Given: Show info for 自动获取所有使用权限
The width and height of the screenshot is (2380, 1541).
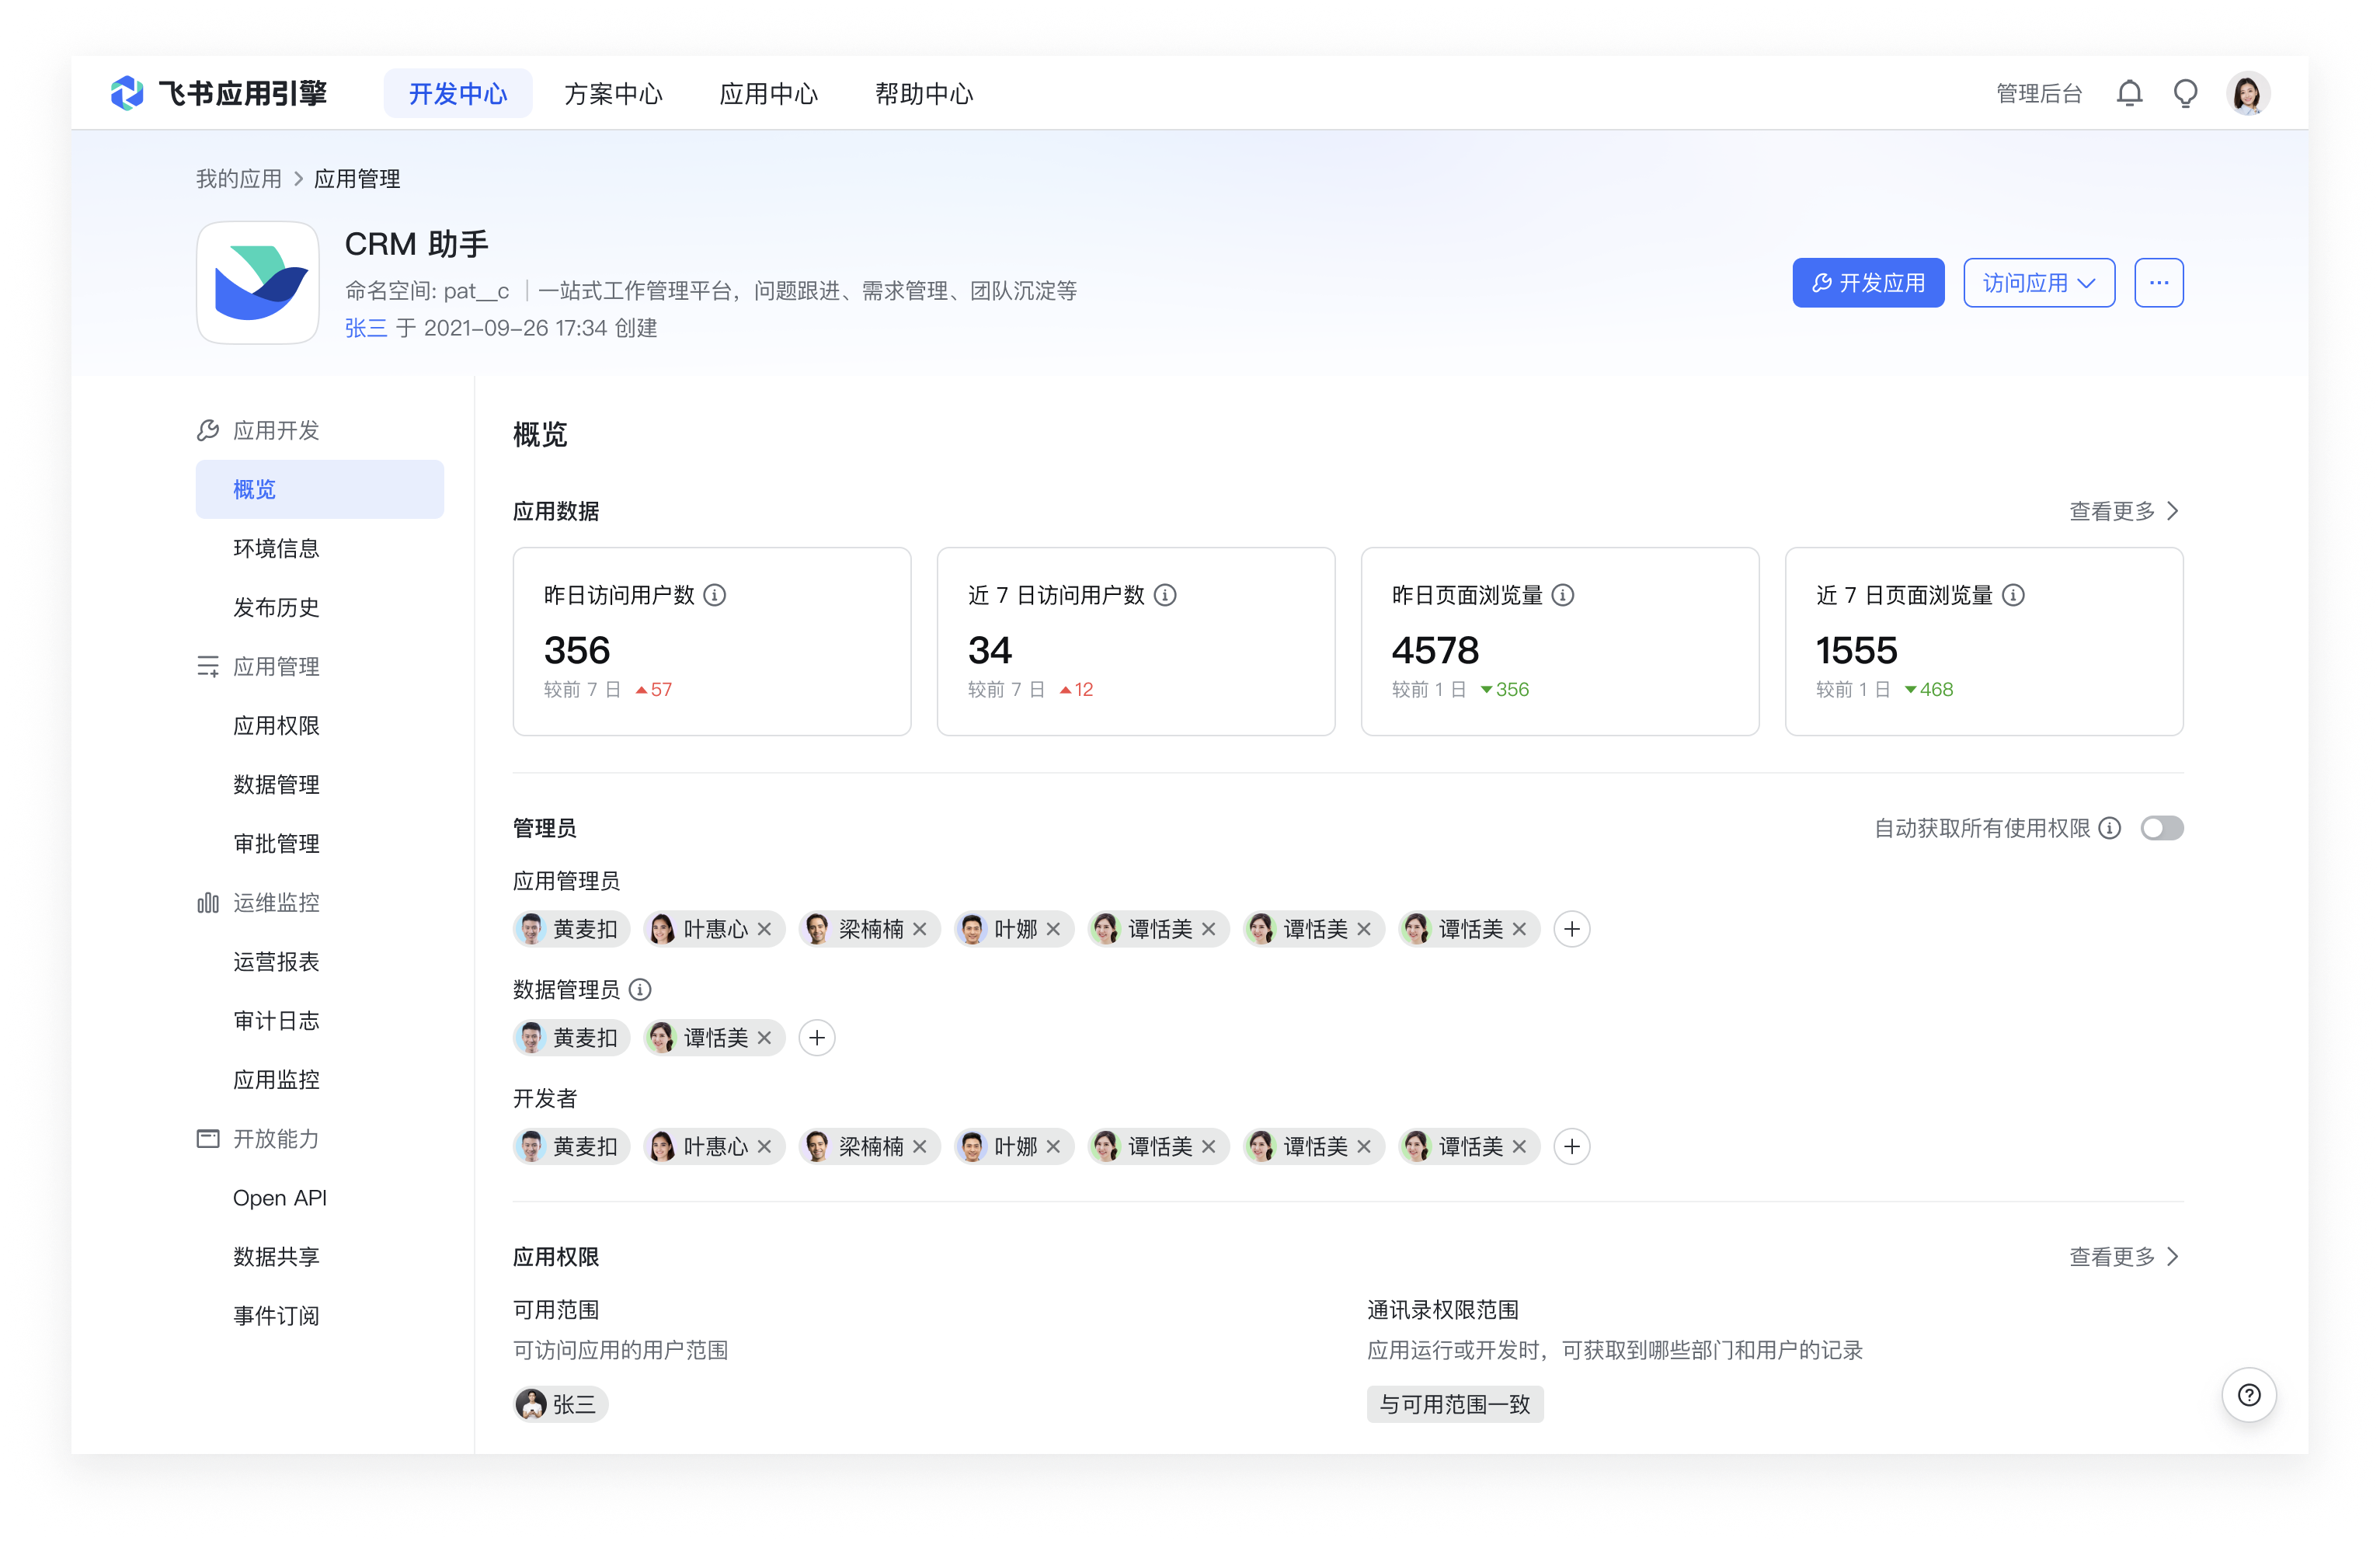Looking at the screenshot, I should [x=2109, y=828].
